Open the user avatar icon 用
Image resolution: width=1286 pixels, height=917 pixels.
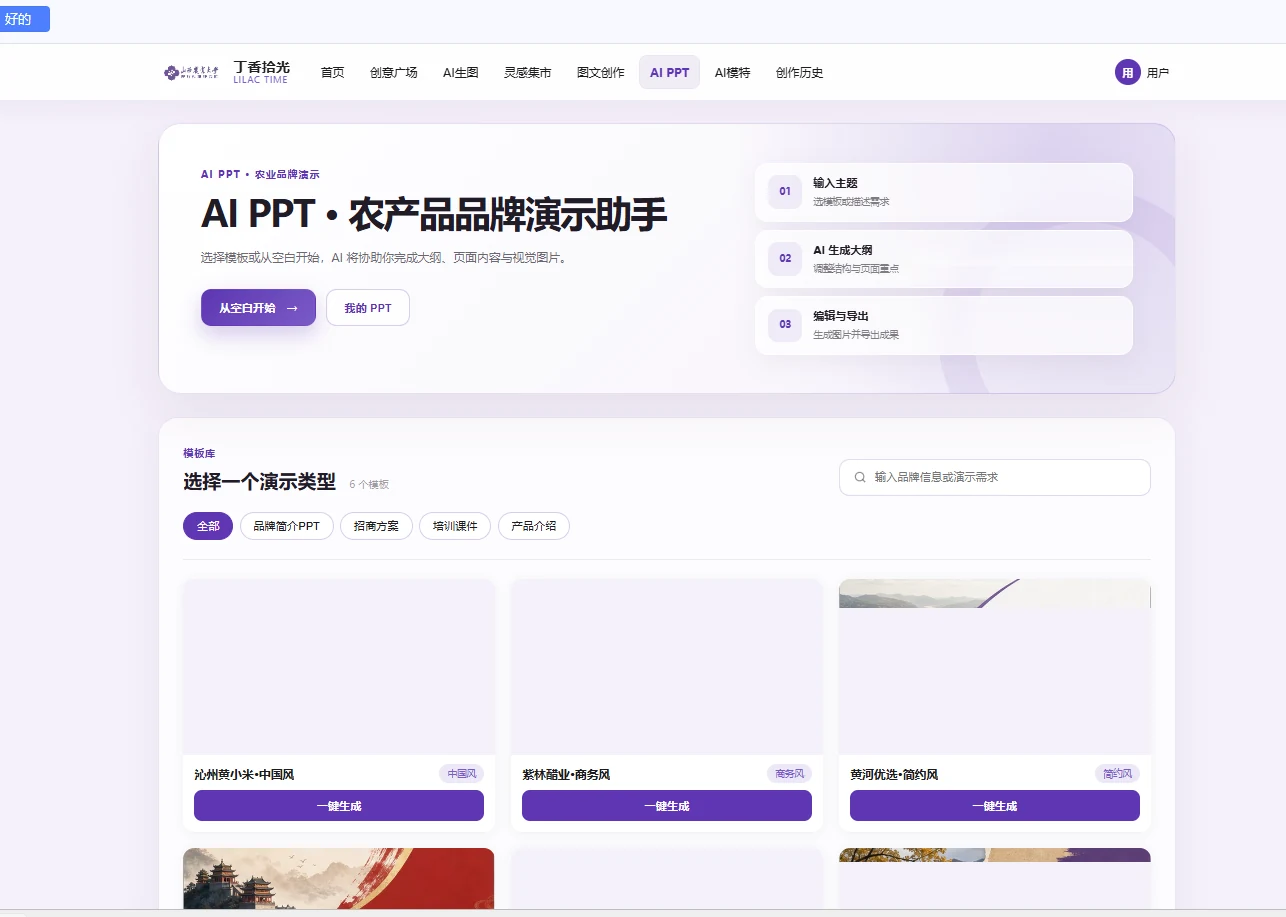click(x=1128, y=72)
